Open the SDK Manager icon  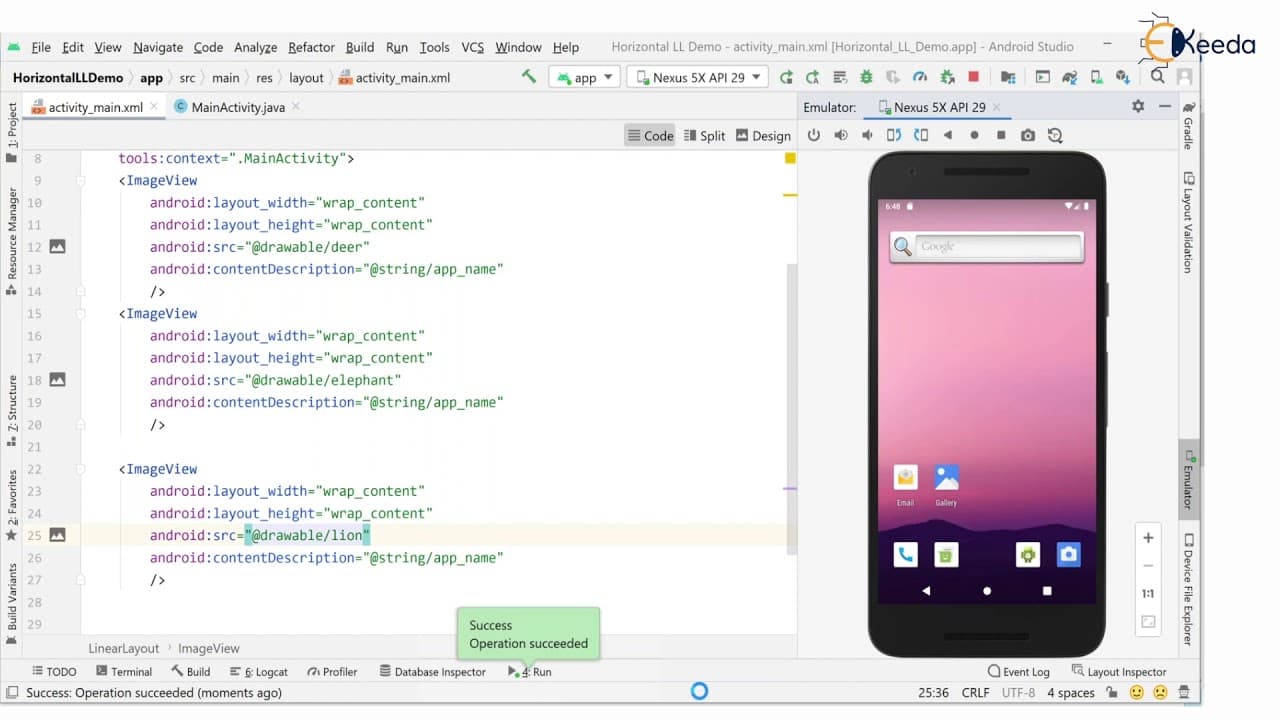coord(1123,77)
